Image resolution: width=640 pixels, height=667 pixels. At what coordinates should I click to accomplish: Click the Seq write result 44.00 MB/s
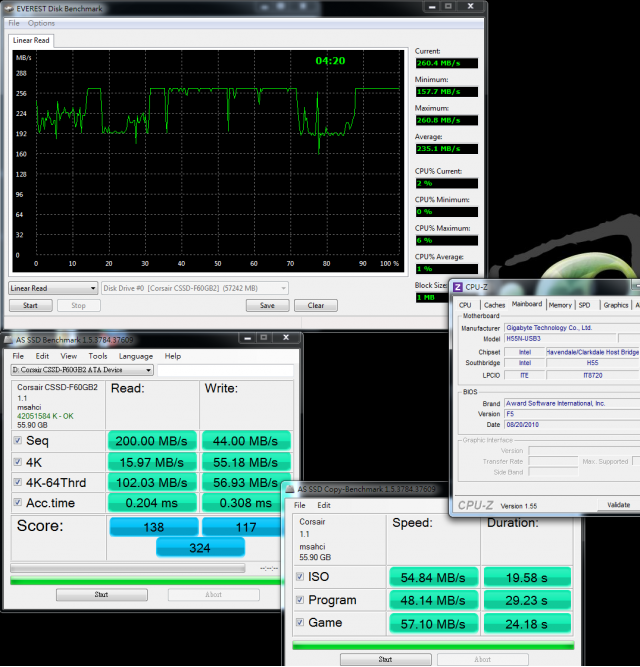(246, 441)
